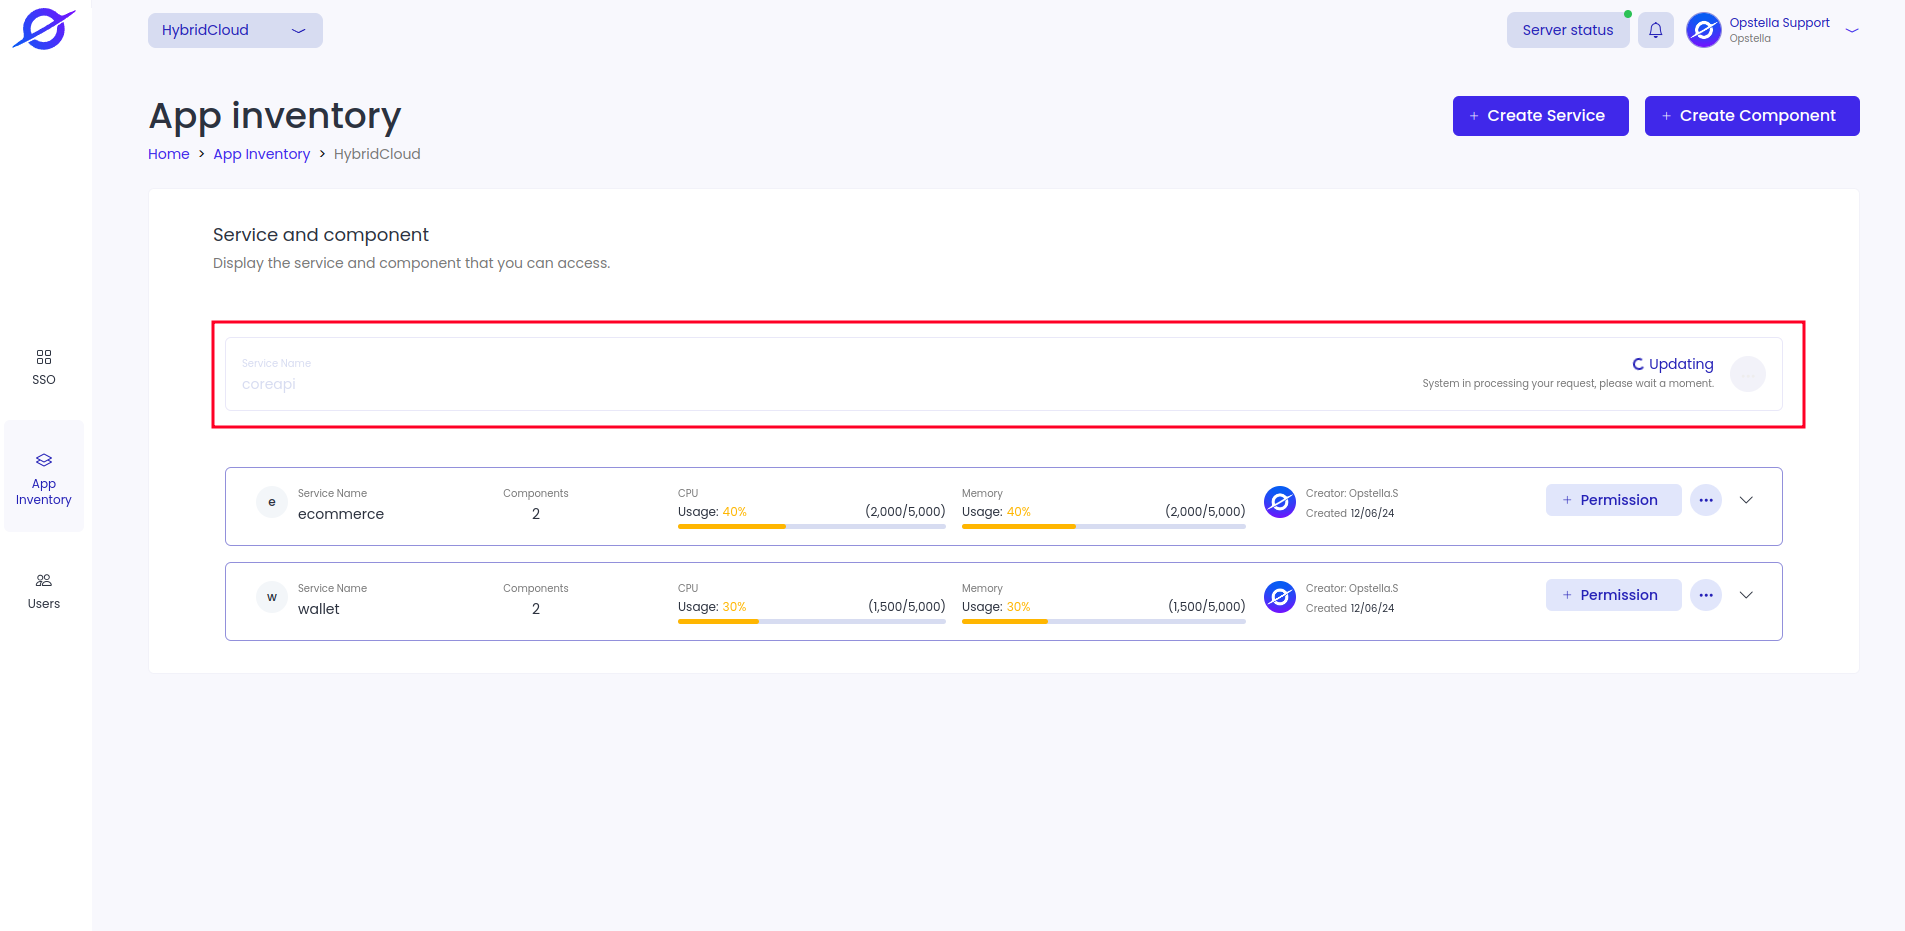Click the wallet avatar letter icon
The height and width of the screenshot is (931, 1905).
(x=272, y=597)
